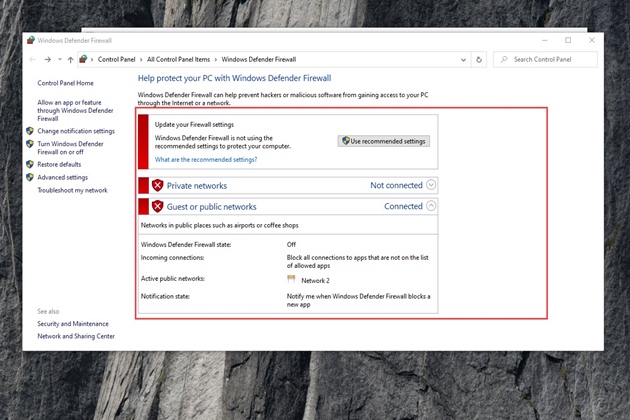The height and width of the screenshot is (420, 630).
Task: Click the Network 2 bench icon
Action: click(x=291, y=279)
